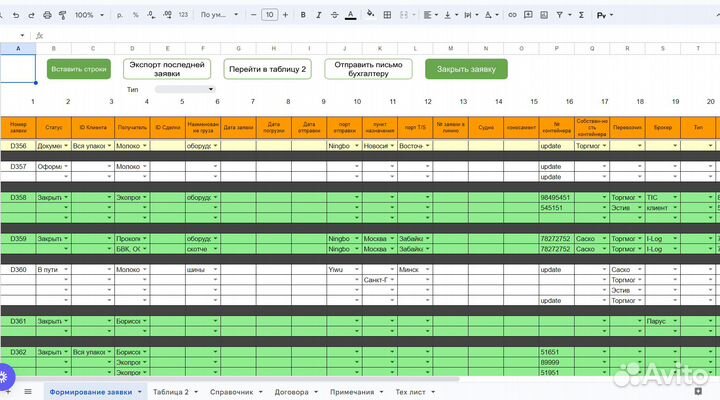Click the 'Закрыть заявку' button
Image resolution: width=720 pixels, height=400 pixels.
(466, 69)
